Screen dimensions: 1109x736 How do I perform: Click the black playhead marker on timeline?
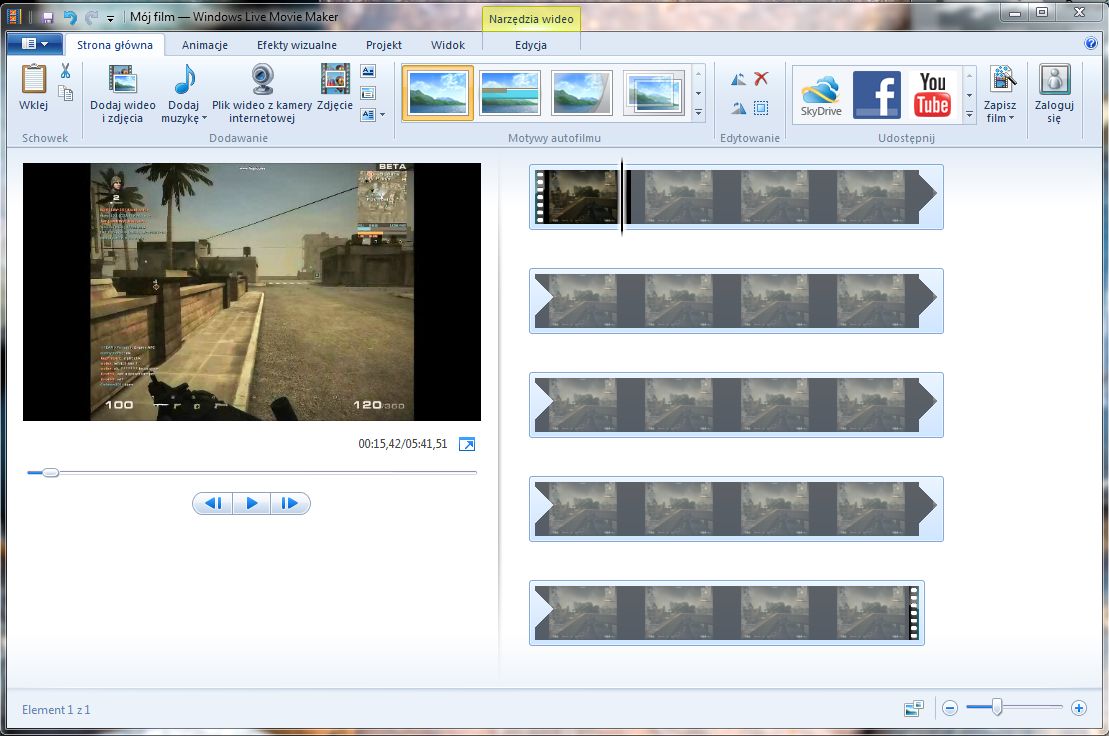pos(622,197)
